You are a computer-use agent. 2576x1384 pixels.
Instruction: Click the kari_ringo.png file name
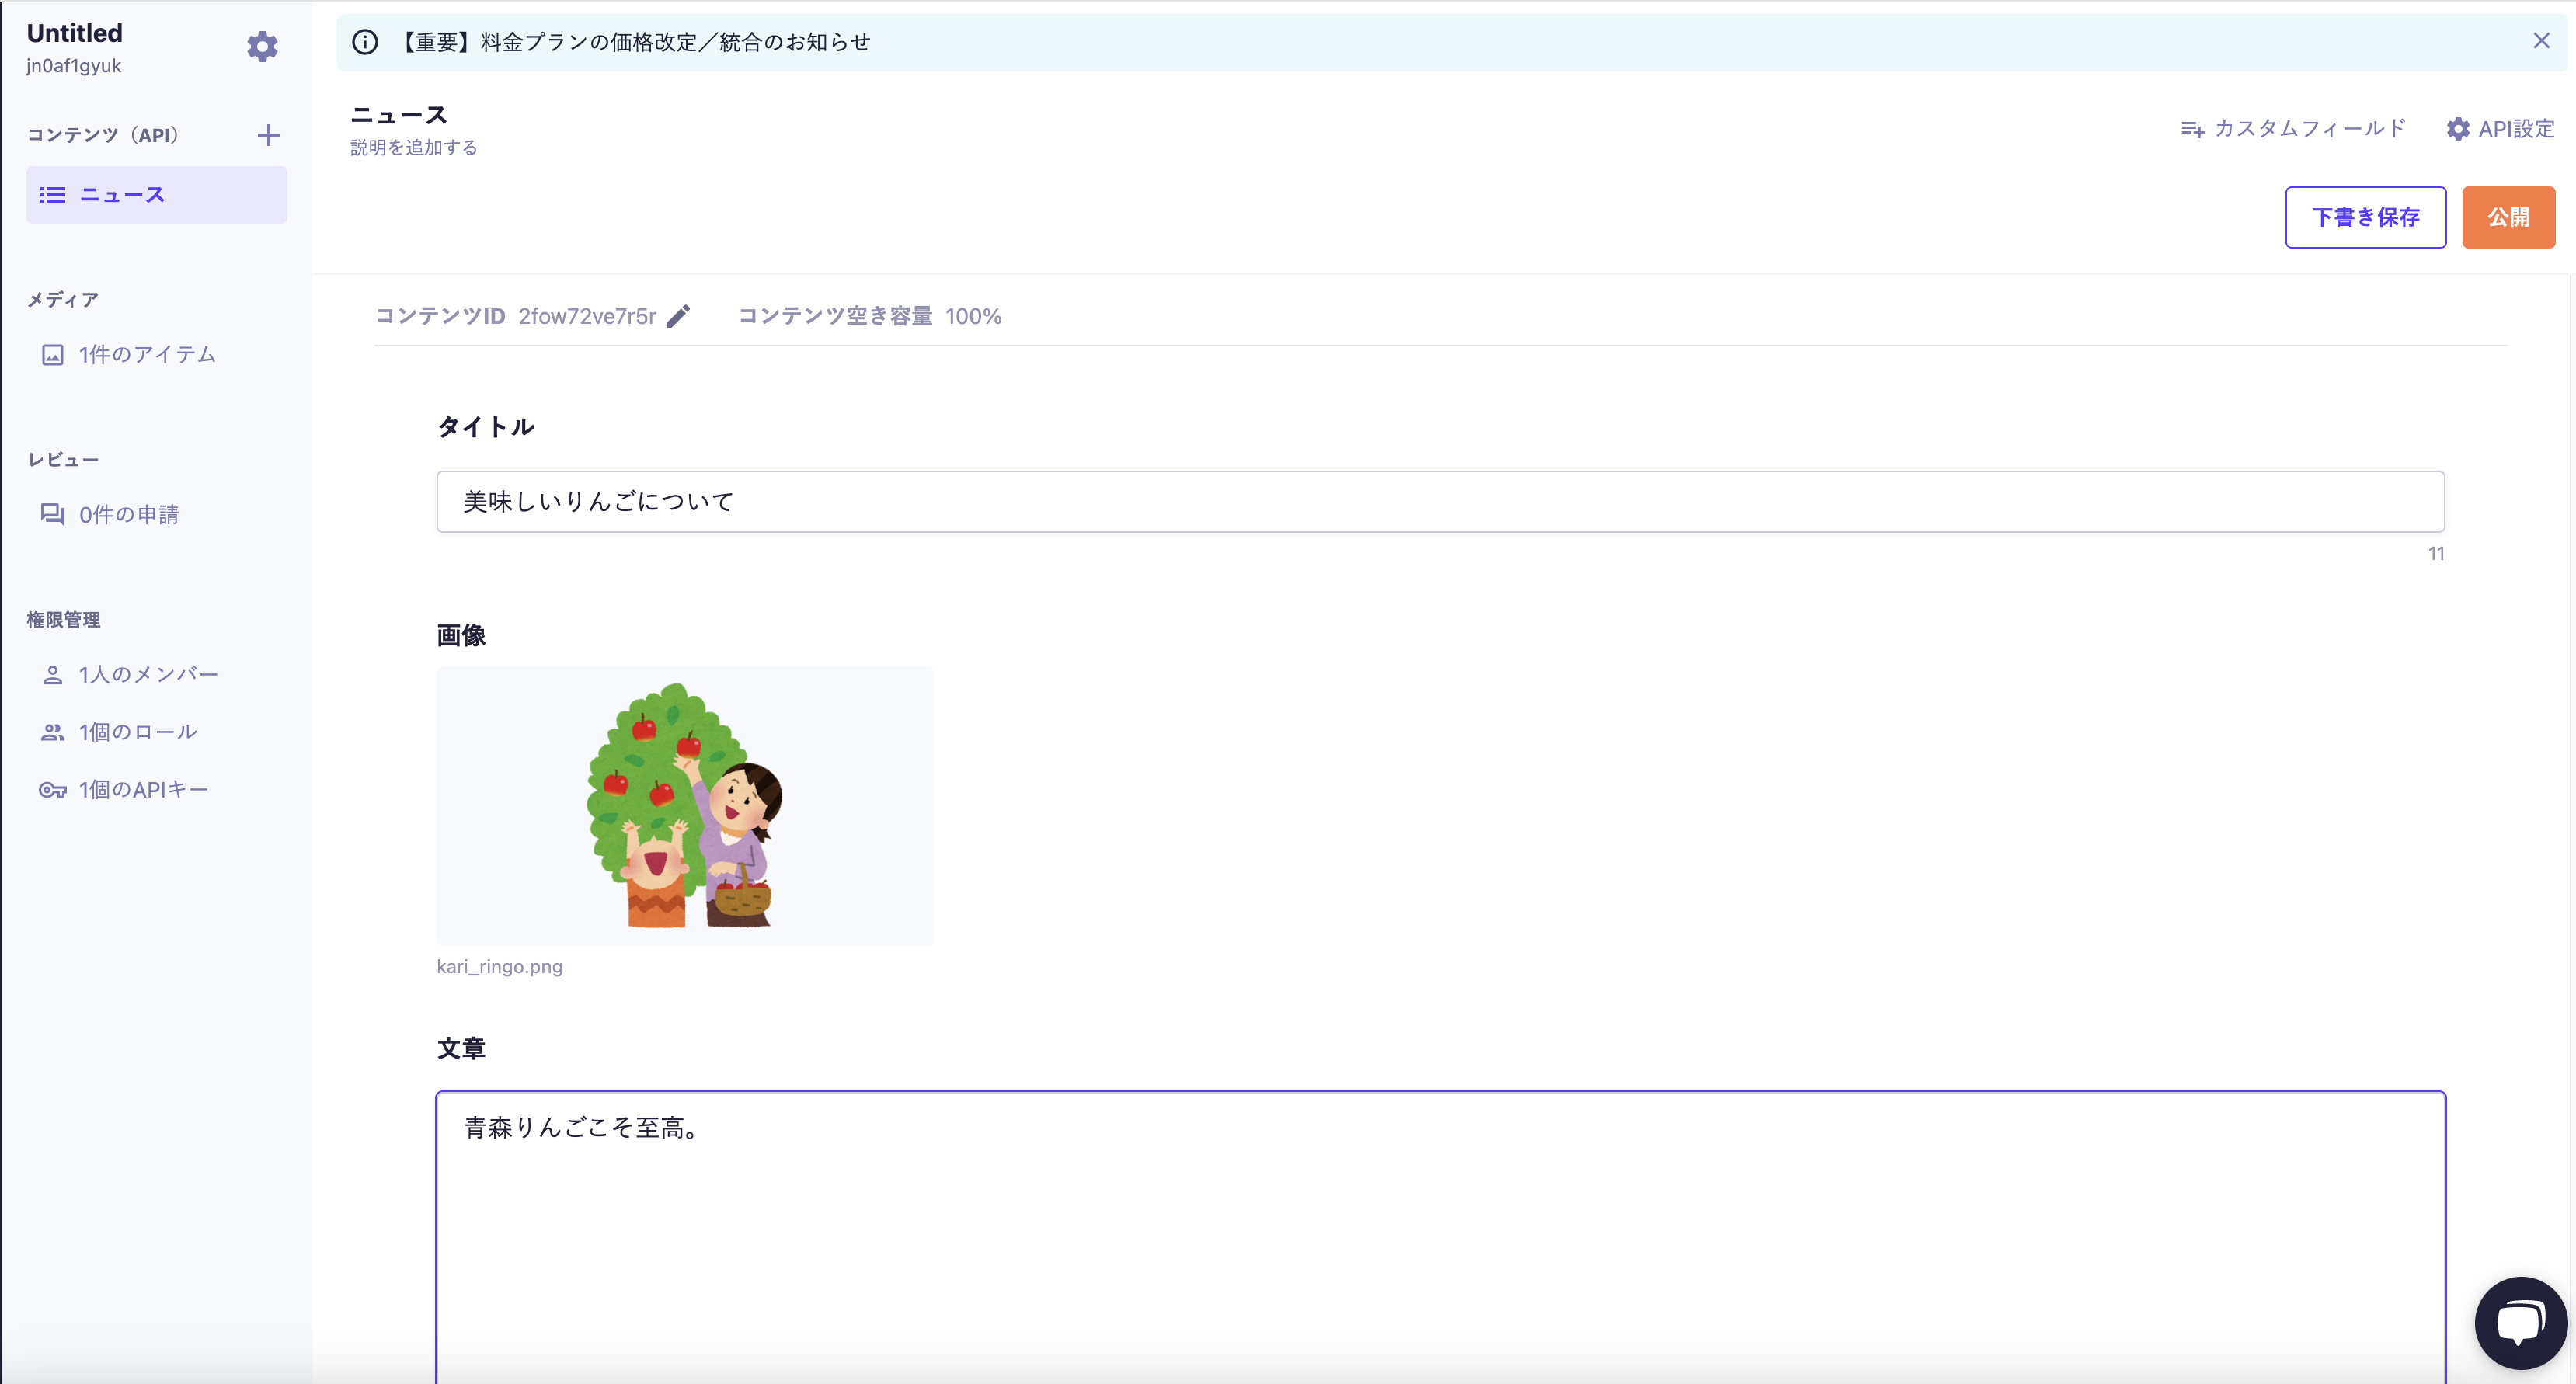499,967
